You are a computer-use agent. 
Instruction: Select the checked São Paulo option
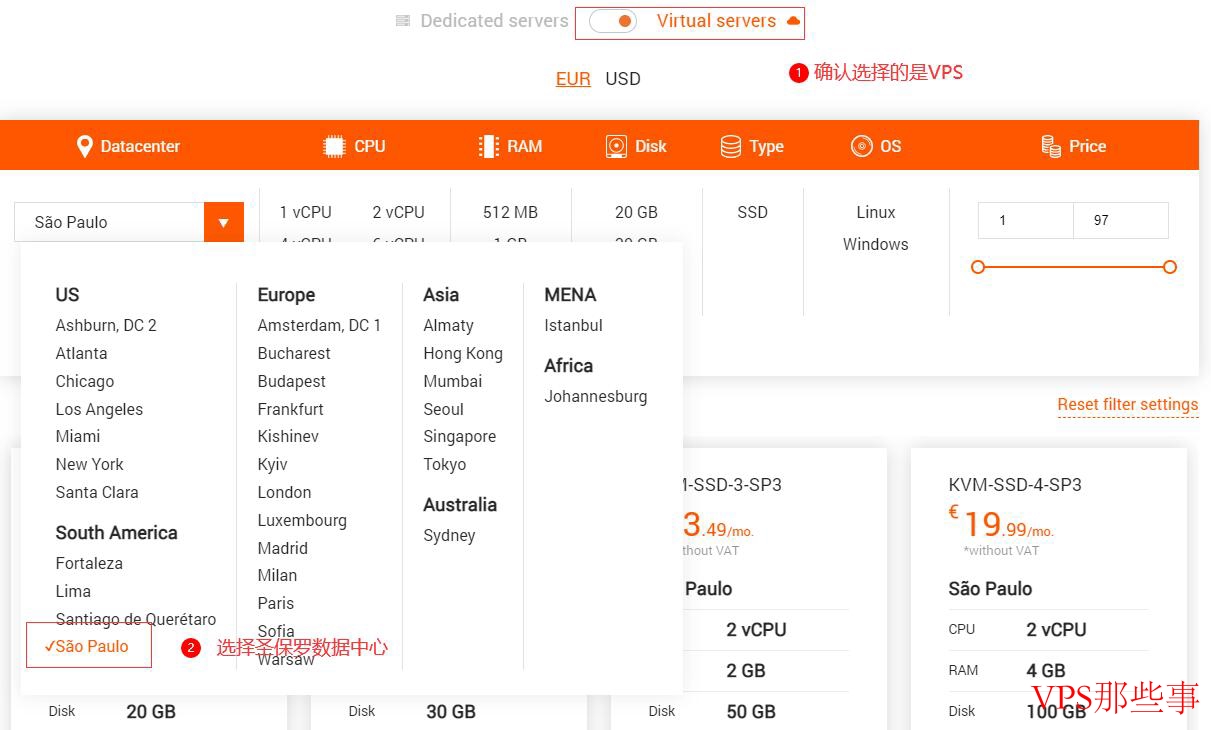tap(89, 646)
